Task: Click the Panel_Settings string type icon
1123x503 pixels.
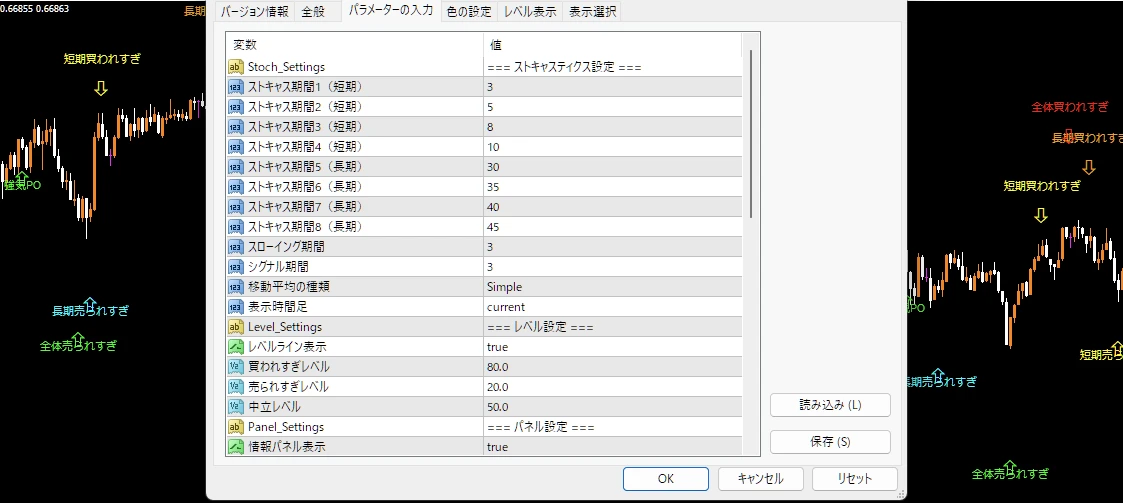Action: 236,427
